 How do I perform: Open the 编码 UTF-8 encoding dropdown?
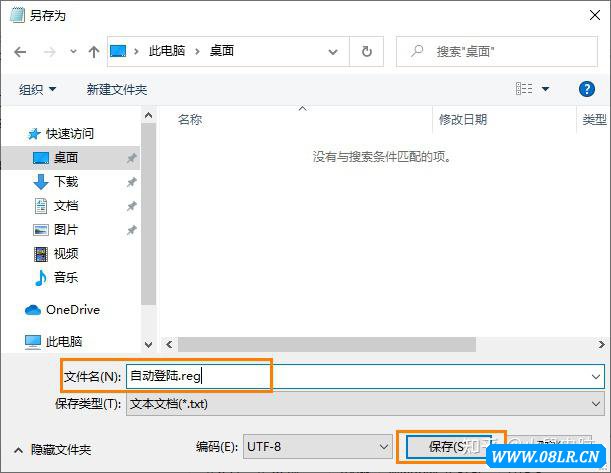[316, 447]
